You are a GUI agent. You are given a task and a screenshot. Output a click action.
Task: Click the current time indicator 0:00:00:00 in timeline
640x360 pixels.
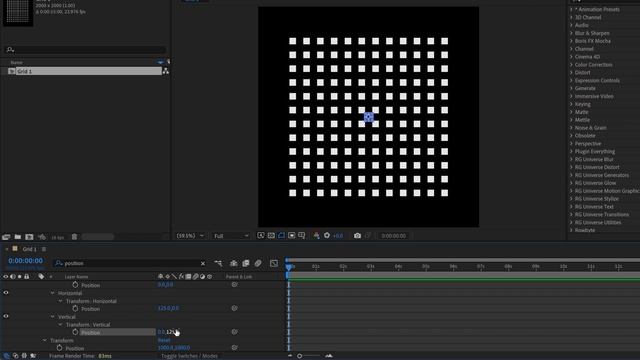coord(25,261)
